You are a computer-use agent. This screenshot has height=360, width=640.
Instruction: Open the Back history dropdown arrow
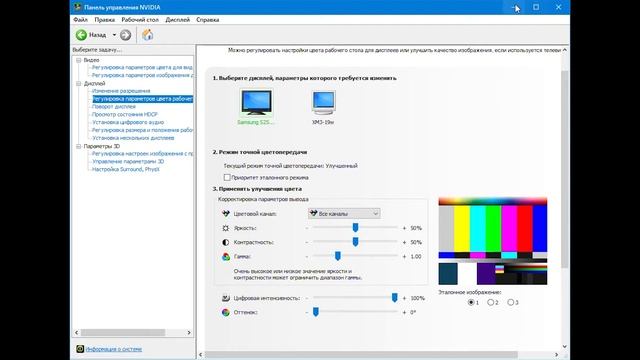114,35
